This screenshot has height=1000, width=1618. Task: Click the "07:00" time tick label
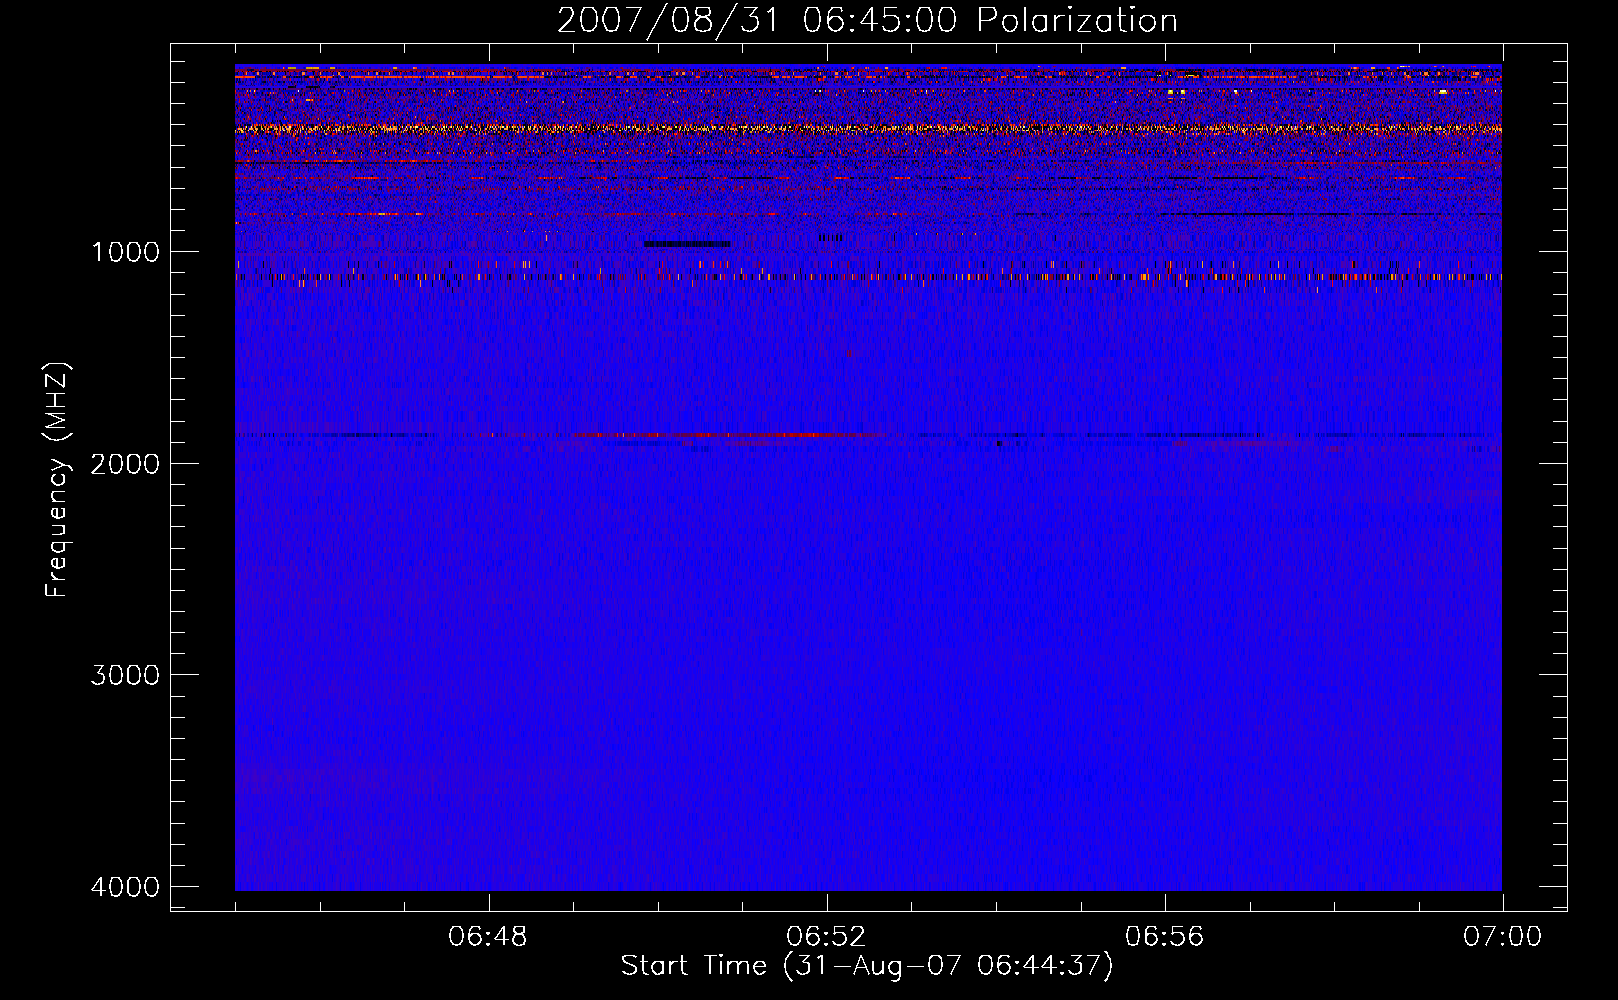click(x=1503, y=937)
